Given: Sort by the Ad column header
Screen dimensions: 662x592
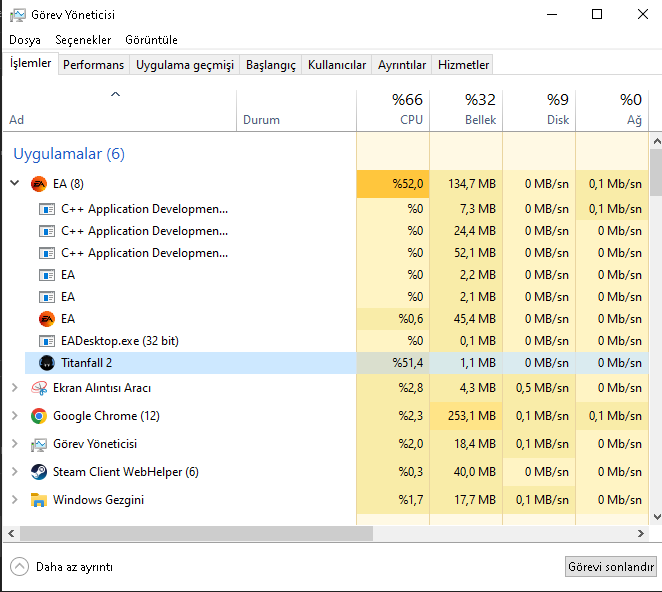Looking at the screenshot, I should click(120, 111).
